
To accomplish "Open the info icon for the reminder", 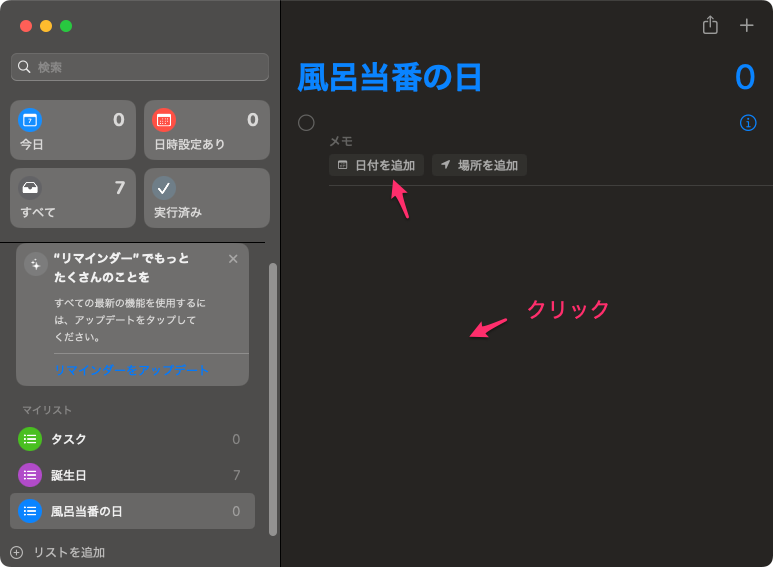I will point(747,123).
